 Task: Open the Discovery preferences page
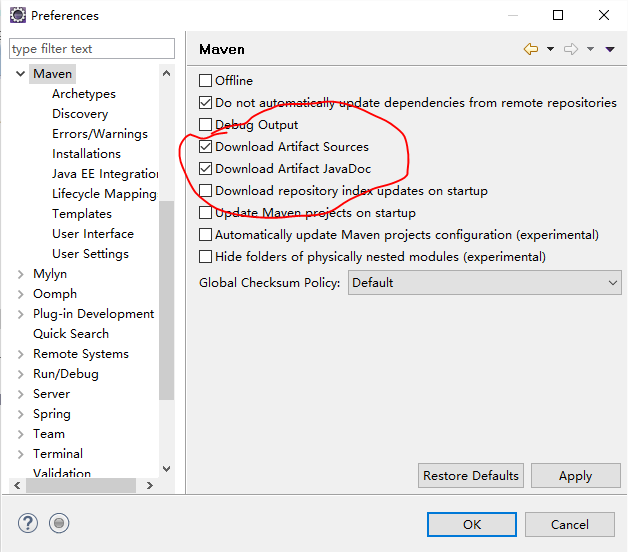(x=80, y=114)
